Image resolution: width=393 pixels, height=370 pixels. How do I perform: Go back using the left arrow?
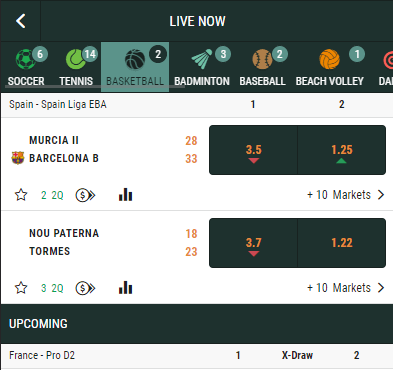pyautogui.click(x=21, y=21)
